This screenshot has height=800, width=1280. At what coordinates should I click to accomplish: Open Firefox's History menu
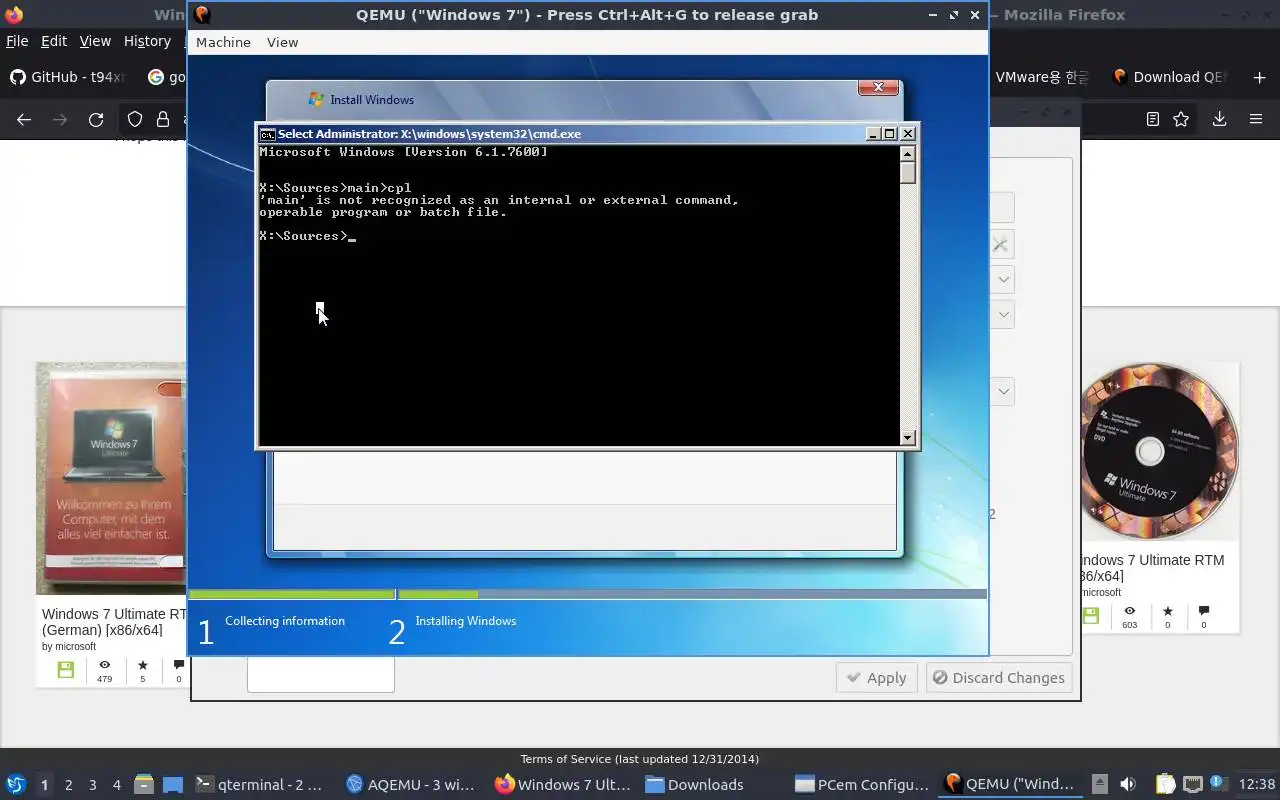click(147, 41)
